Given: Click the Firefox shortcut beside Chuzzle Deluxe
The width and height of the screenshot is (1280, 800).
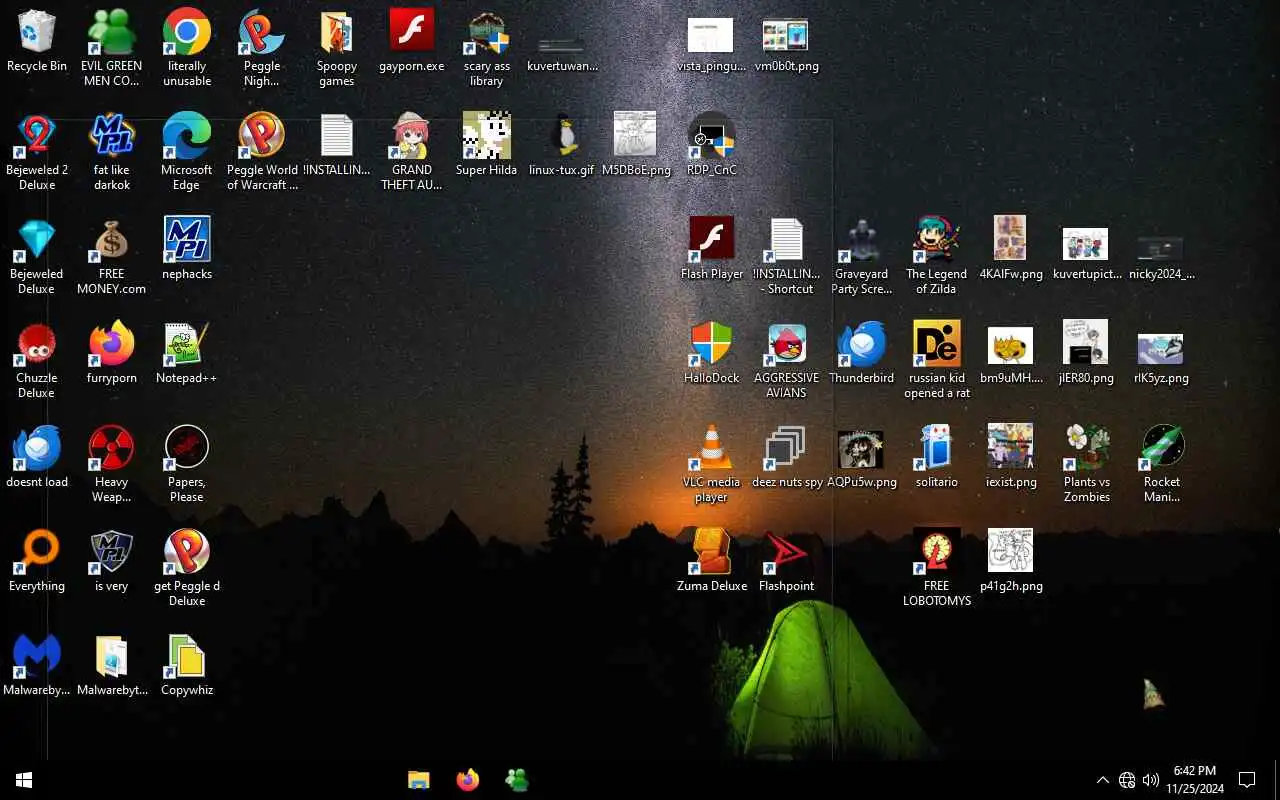Looking at the screenshot, I should click(x=111, y=344).
